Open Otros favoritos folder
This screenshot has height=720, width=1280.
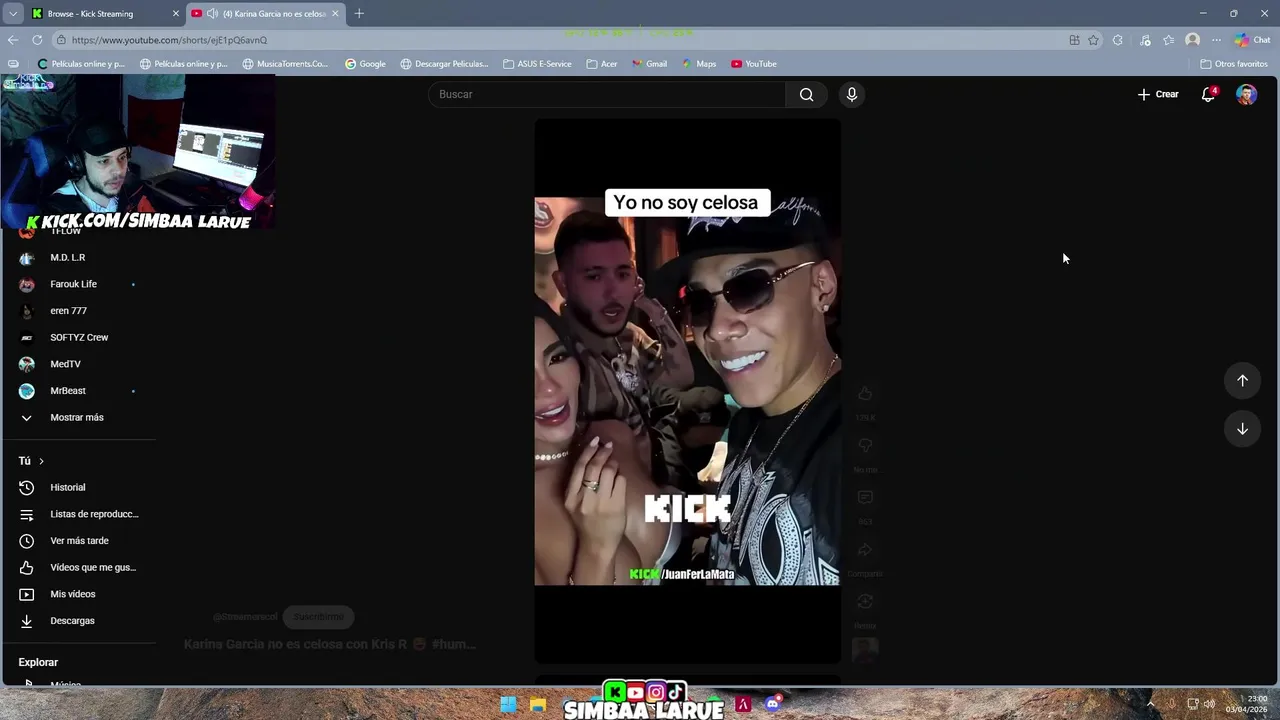point(1234,64)
